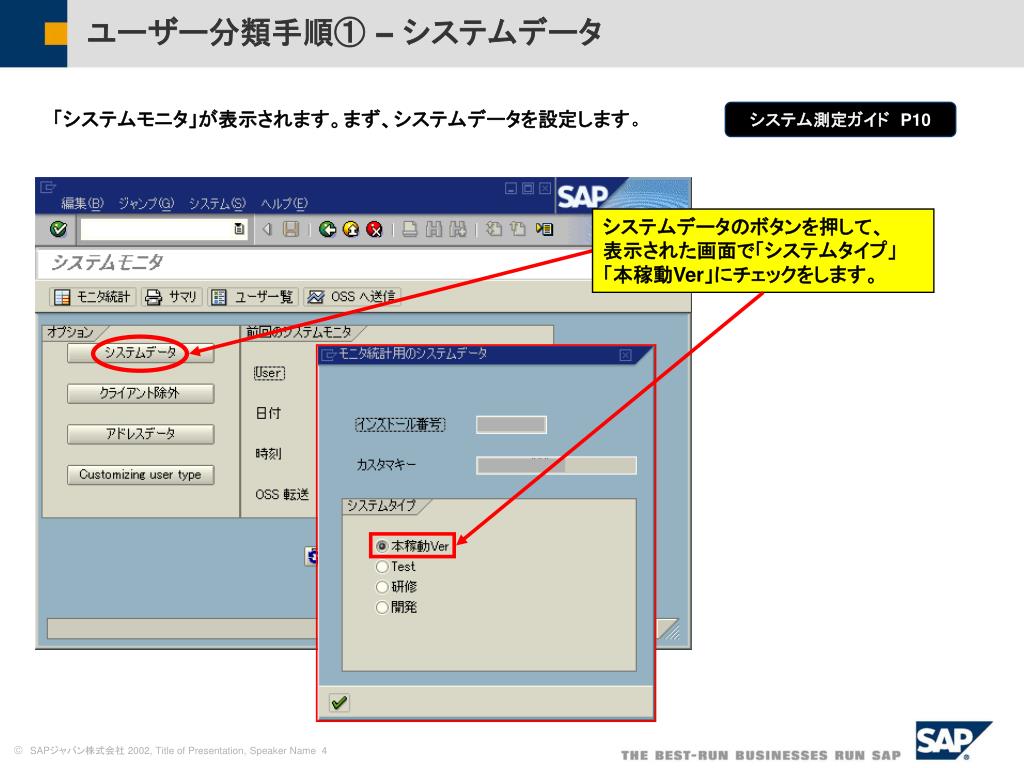This screenshot has width=1024, height=768.
Task: Click the next page navigation icon
Action: [518, 229]
